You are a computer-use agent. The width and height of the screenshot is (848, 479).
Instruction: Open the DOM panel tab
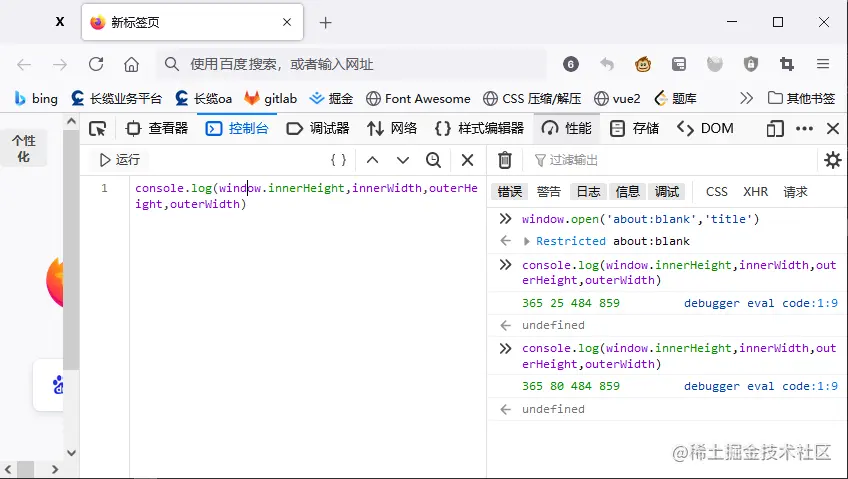[x=705, y=129]
